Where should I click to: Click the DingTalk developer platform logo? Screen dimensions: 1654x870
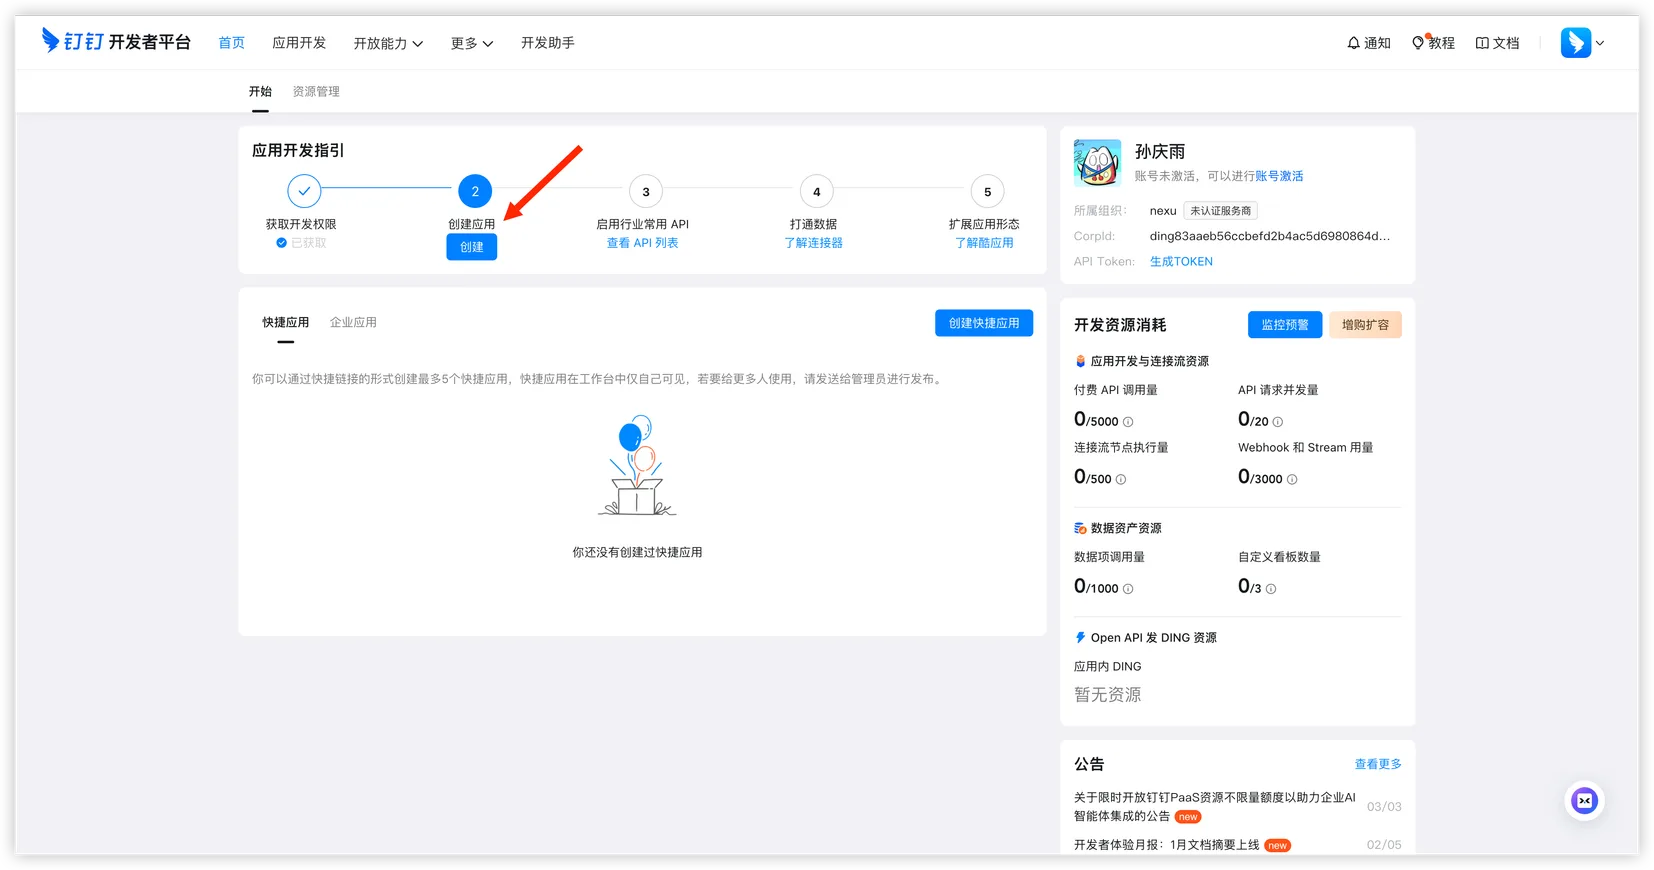point(116,41)
